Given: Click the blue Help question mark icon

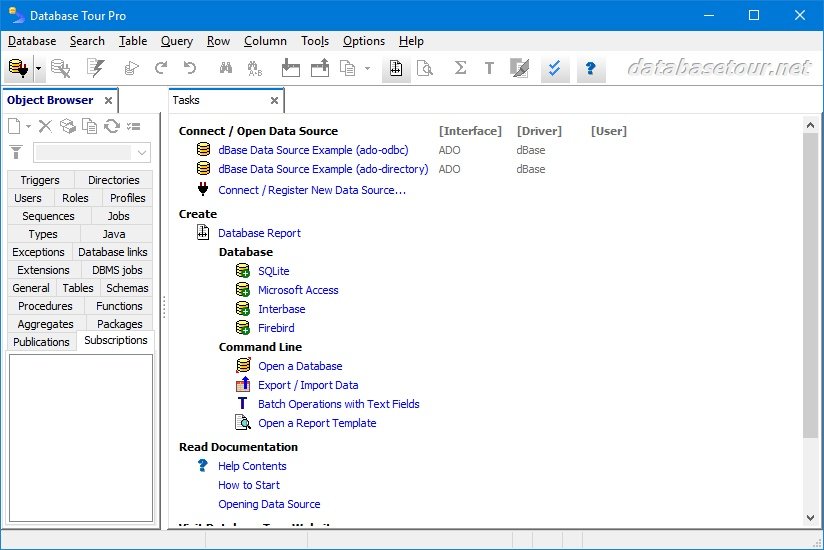Looking at the screenshot, I should click(x=590, y=68).
